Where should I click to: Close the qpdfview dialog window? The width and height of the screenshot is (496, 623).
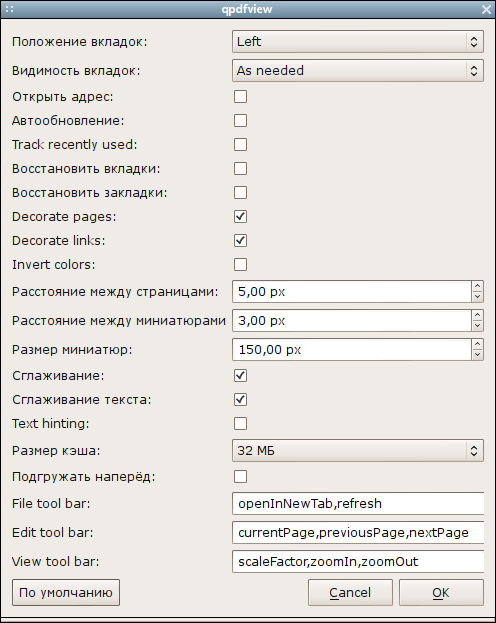[486, 9]
